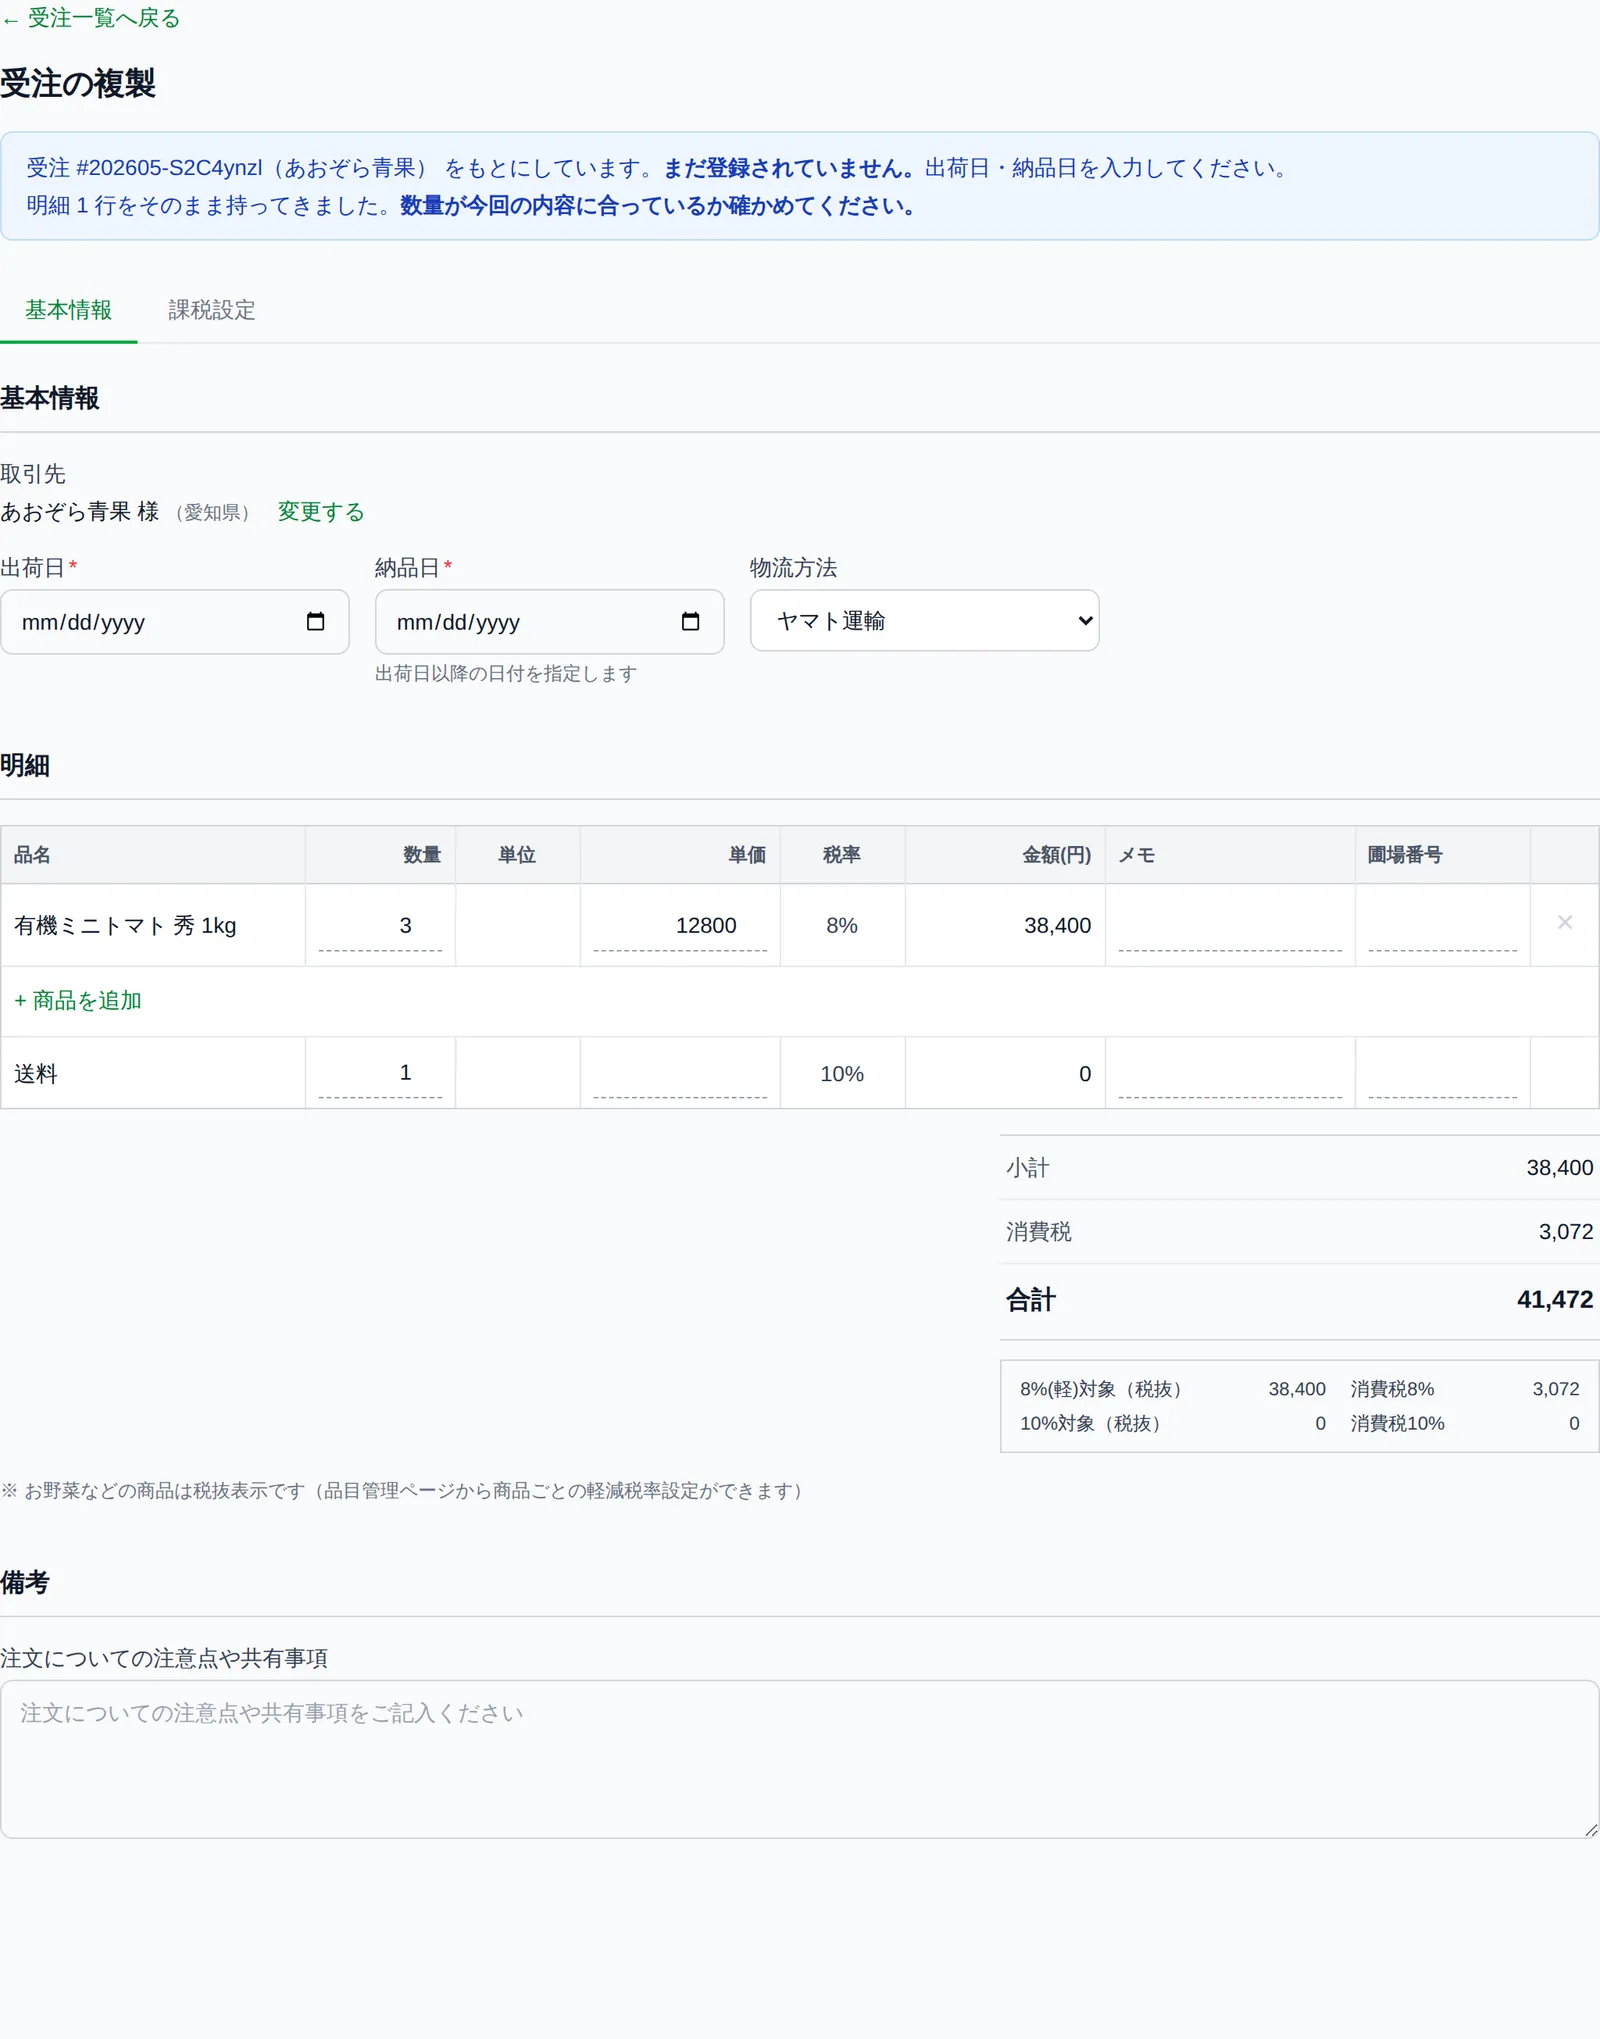The height and width of the screenshot is (2039, 1600).
Task: Click the 10% tax rate for 送料
Action: (842, 1074)
